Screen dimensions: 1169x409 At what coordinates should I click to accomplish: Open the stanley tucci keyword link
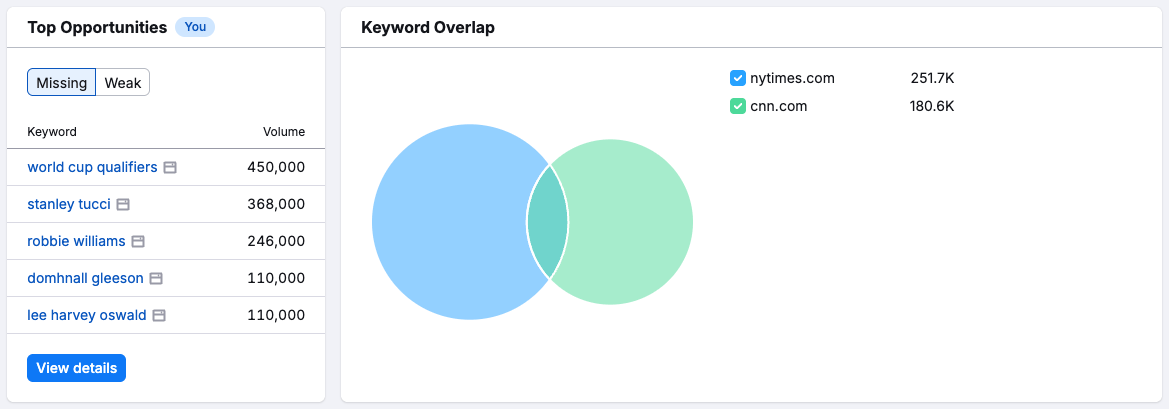click(69, 204)
